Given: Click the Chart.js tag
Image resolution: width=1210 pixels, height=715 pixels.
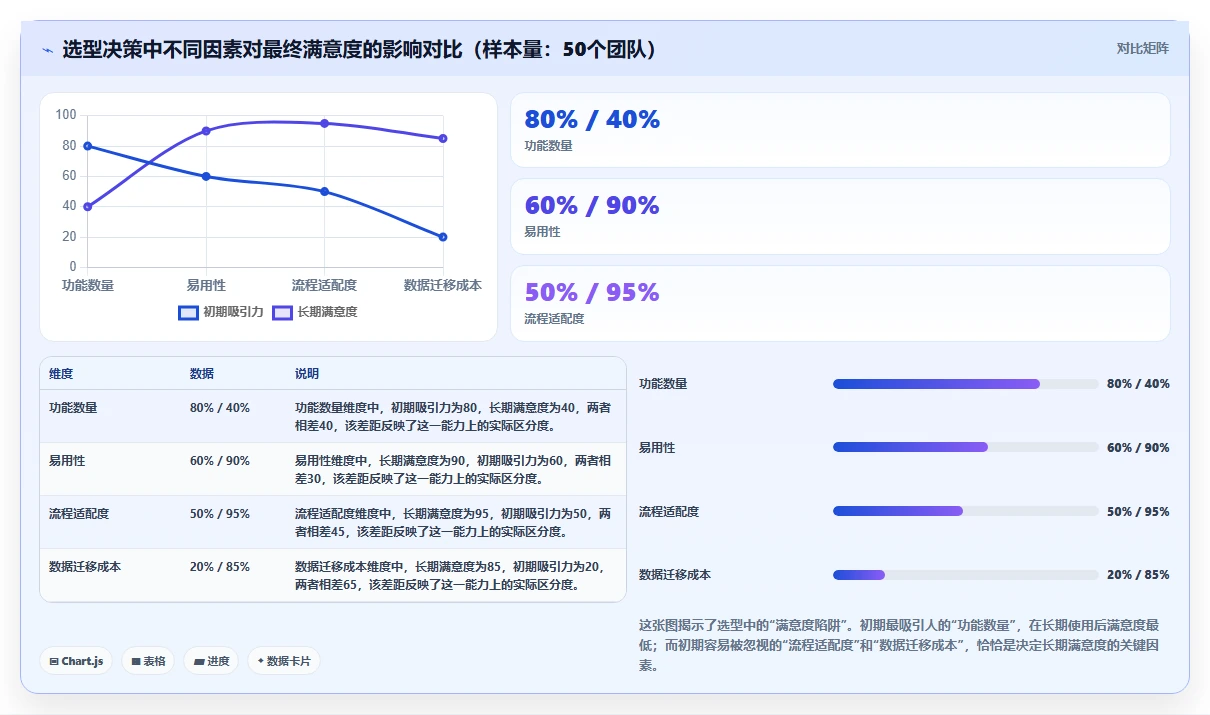Looking at the screenshot, I should click(76, 661).
